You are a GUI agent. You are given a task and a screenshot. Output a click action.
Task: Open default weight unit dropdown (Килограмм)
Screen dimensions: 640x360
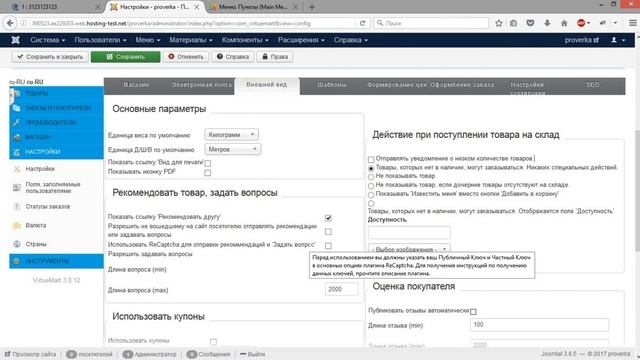click(x=231, y=134)
